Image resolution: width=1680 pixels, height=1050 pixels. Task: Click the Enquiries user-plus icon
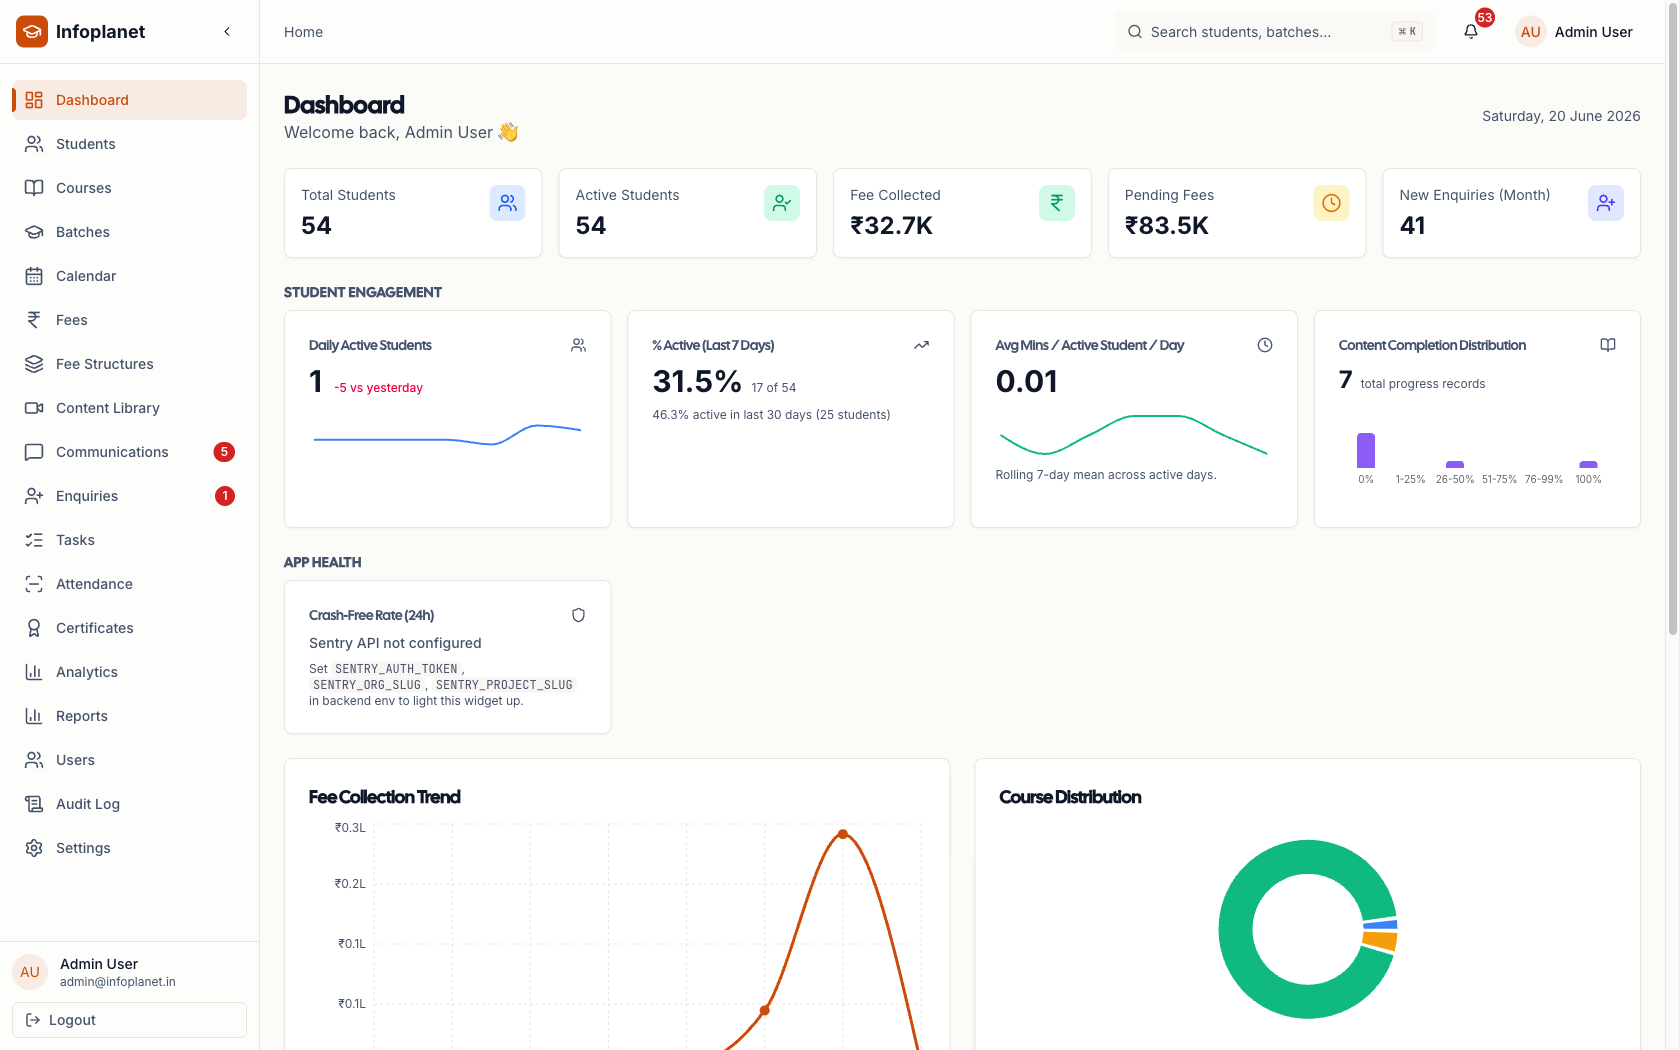point(34,496)
